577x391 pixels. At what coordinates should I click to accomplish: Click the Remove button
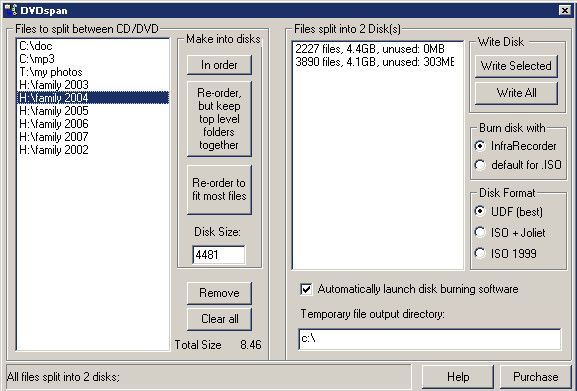(x=219, y=293)
